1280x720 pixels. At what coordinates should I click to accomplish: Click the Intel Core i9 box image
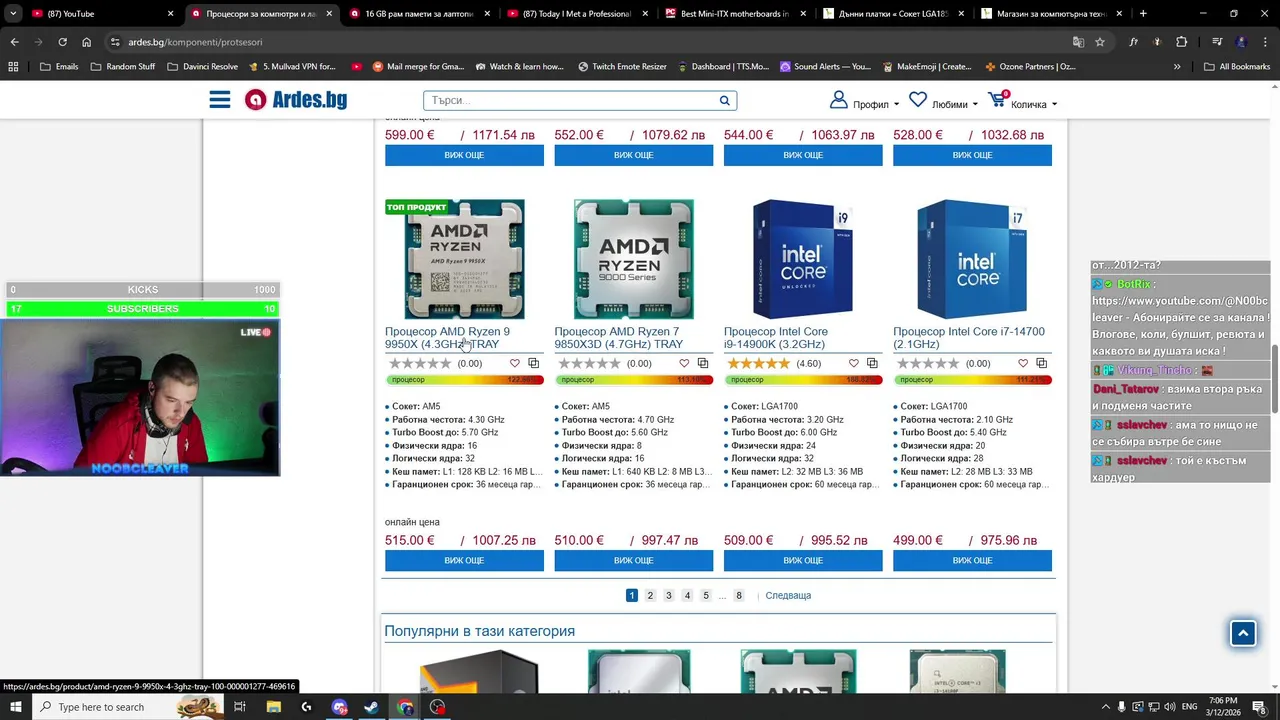803,259
